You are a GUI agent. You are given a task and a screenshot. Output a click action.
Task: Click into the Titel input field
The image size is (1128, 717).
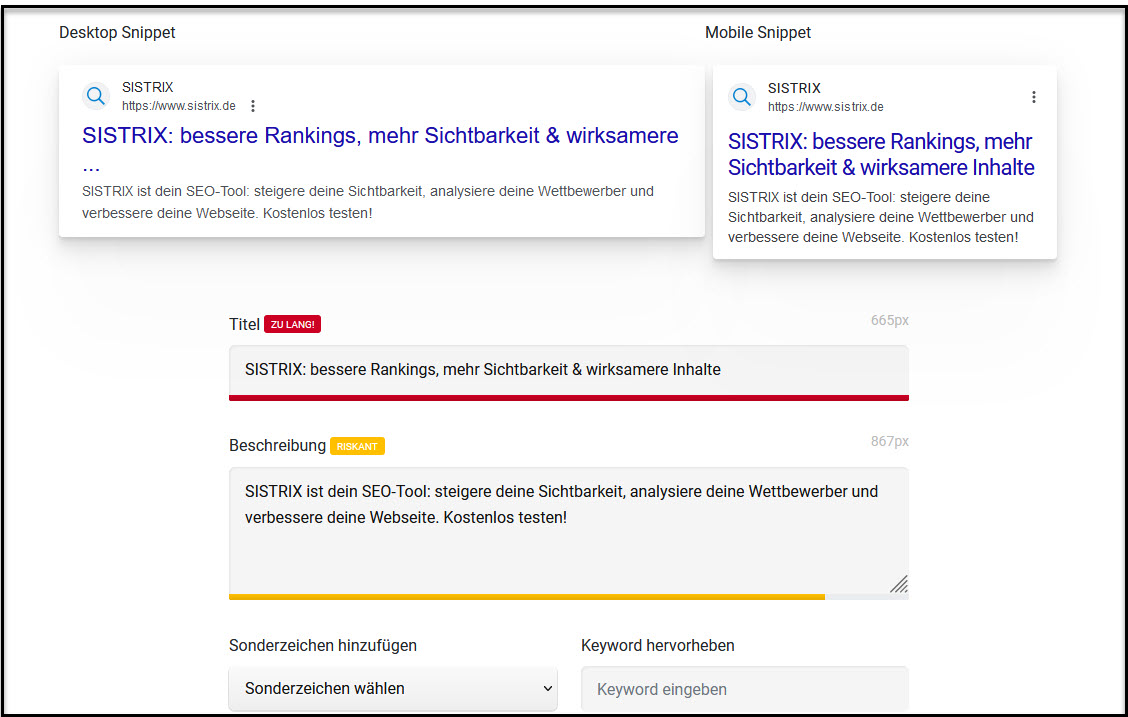pyautogui.click(x=568, y=370)
